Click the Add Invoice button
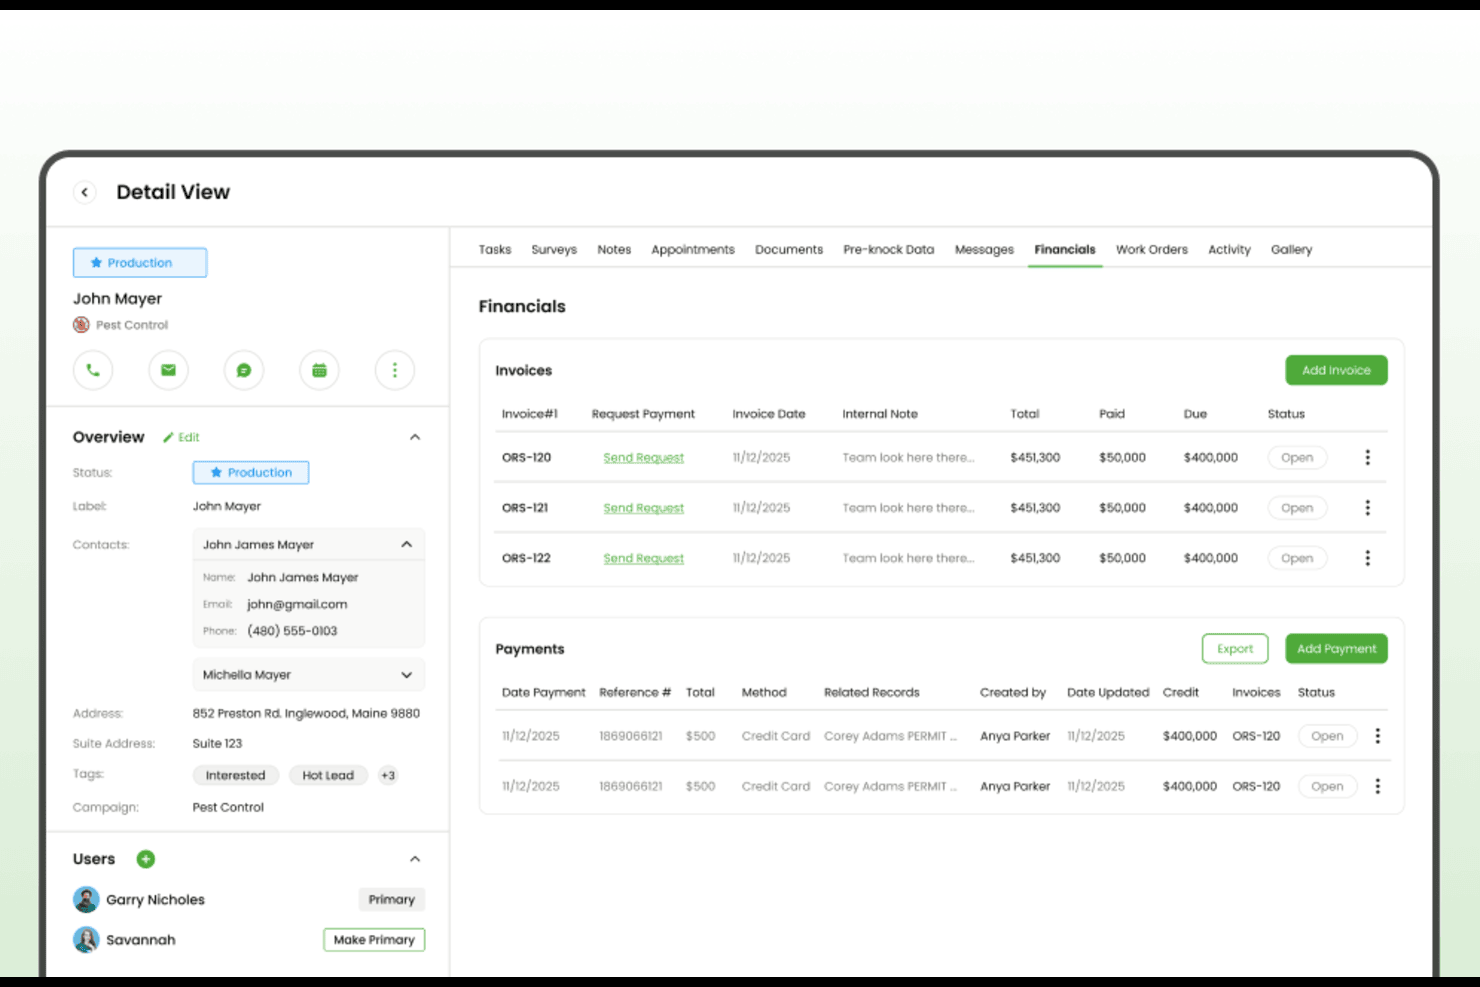 (1336, 370)
